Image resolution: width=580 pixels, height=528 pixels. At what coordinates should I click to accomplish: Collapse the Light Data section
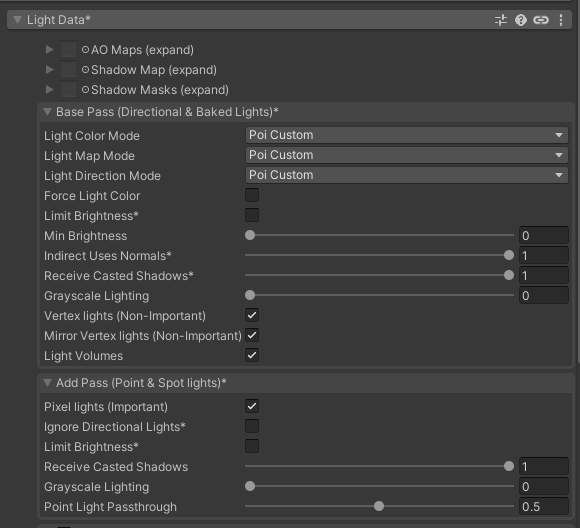tap(17, 20)
